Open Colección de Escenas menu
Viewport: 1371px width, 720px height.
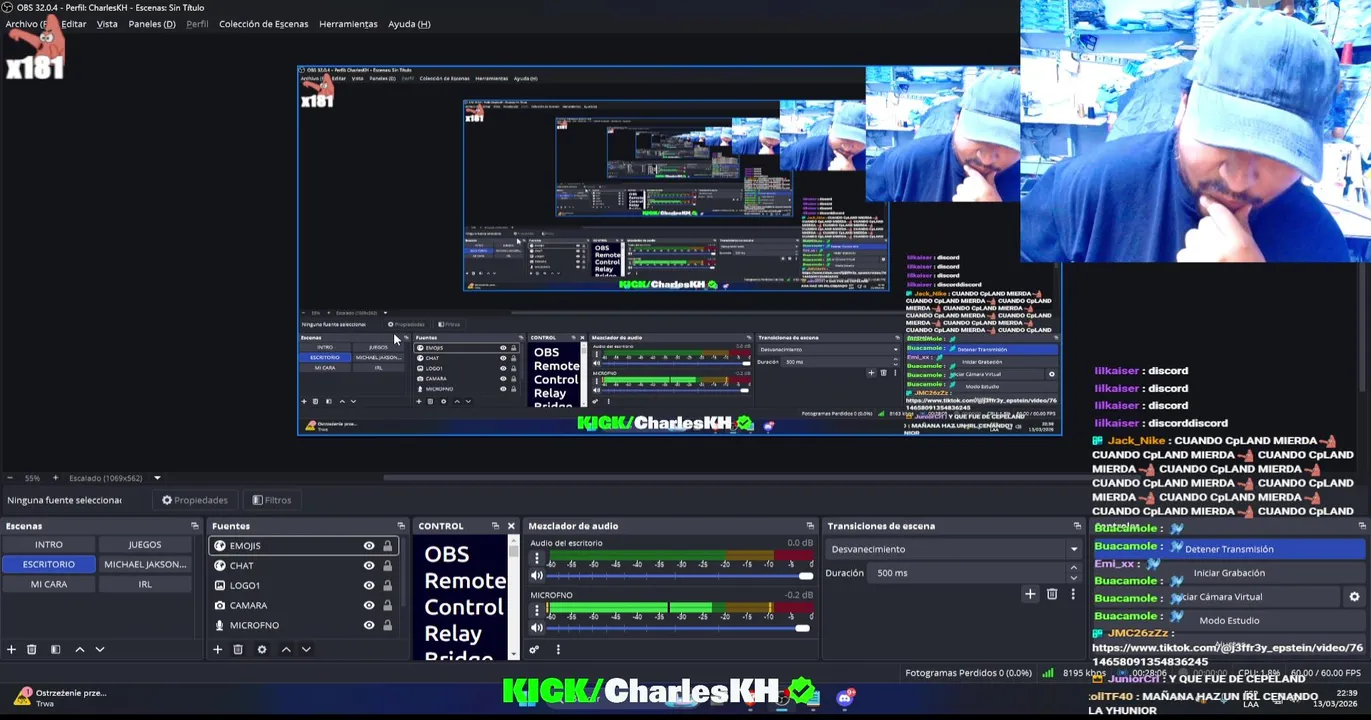(x=264, y=24)
